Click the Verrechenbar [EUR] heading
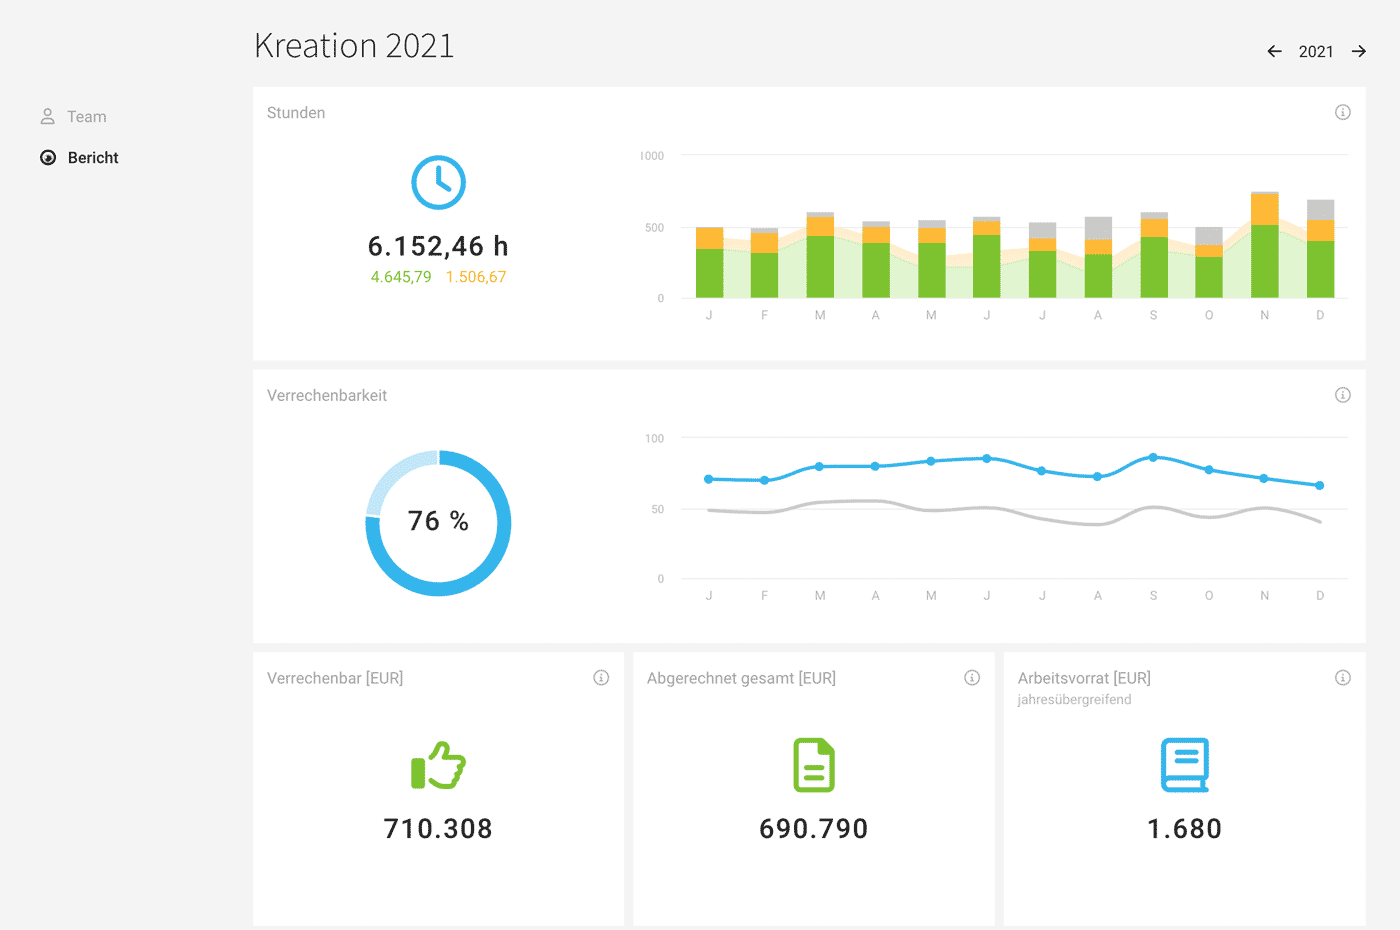The image size is (1400, 930). (335, 678)
